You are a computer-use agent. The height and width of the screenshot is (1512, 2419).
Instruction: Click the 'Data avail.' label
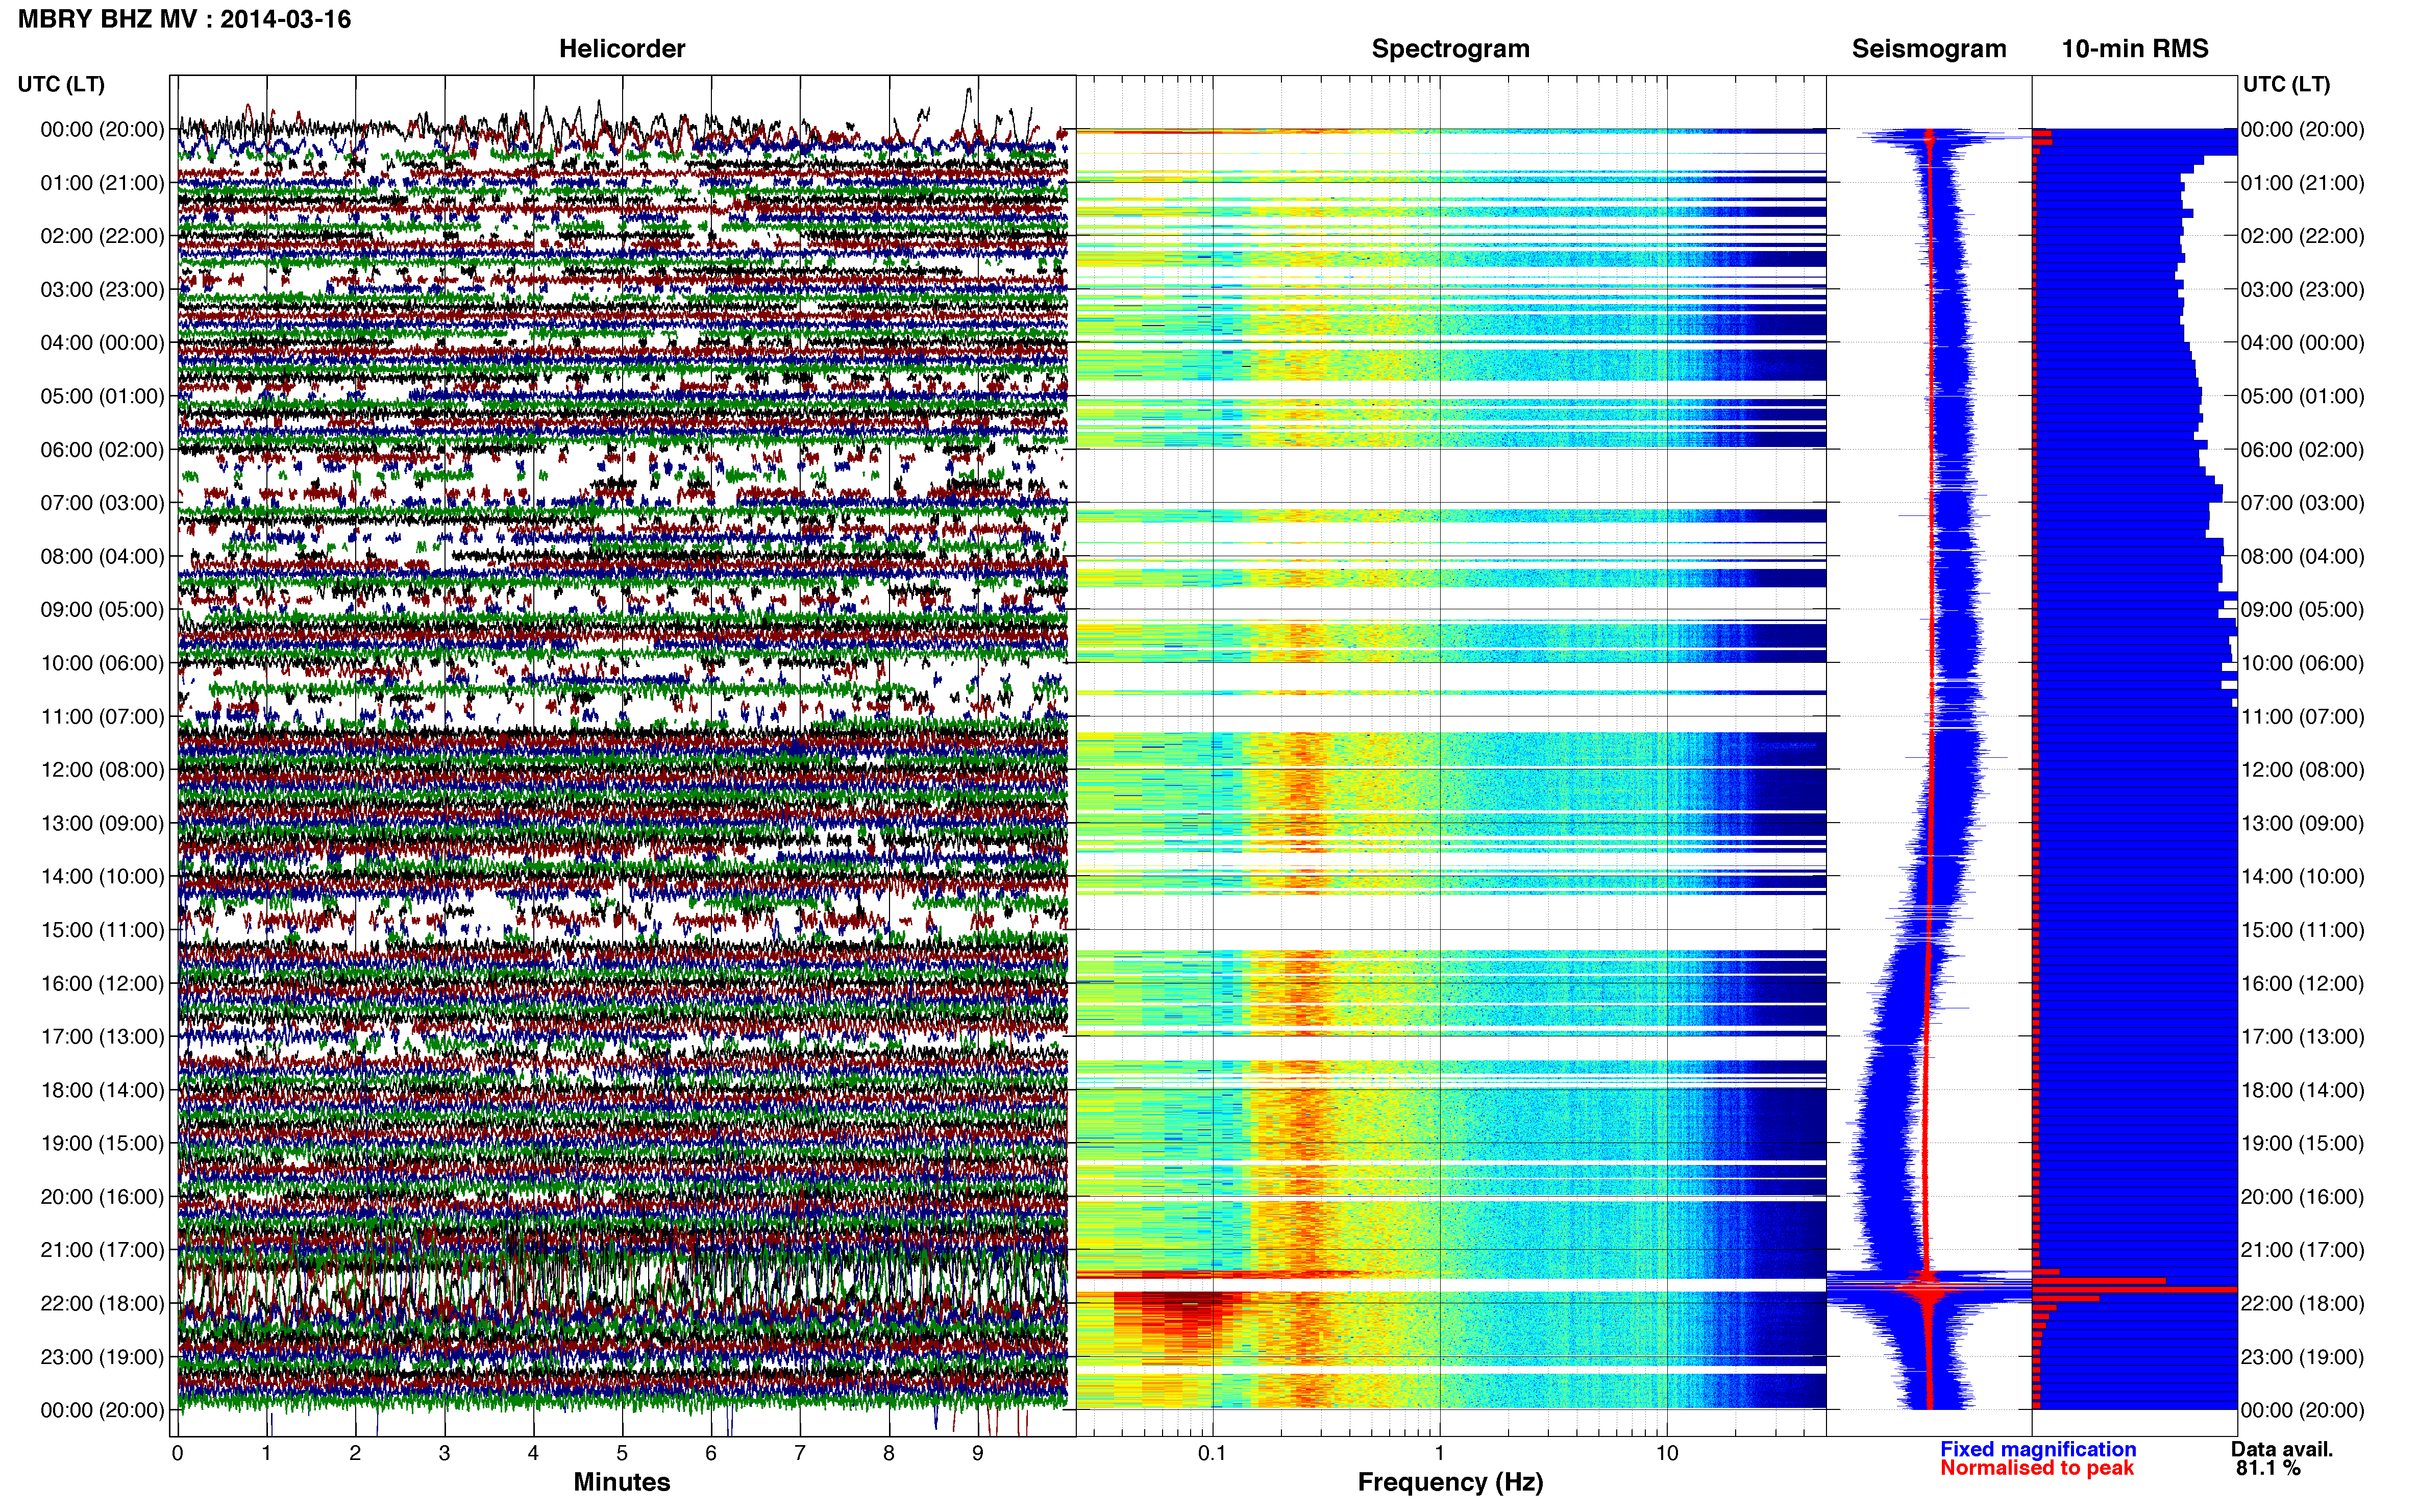(x=2282, y=1449)
